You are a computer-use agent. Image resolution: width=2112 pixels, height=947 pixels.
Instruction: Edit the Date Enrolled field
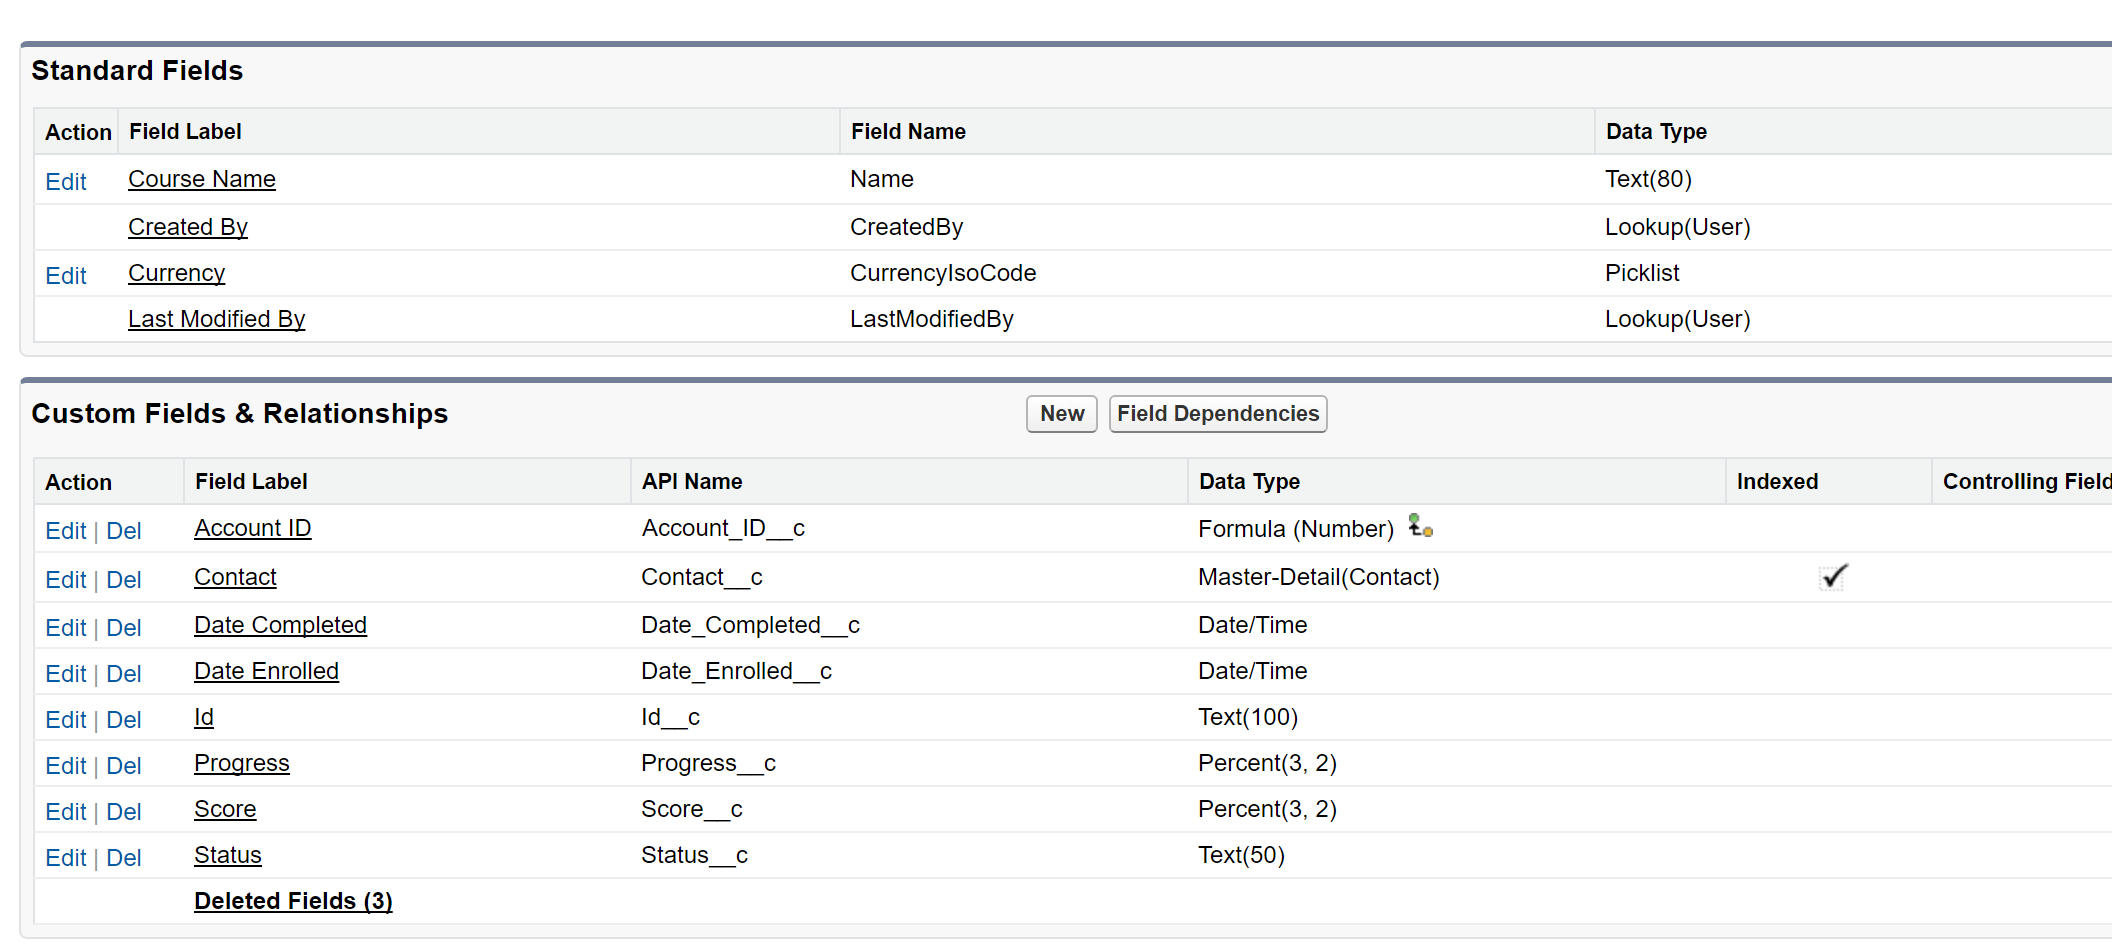pos(66,674)
